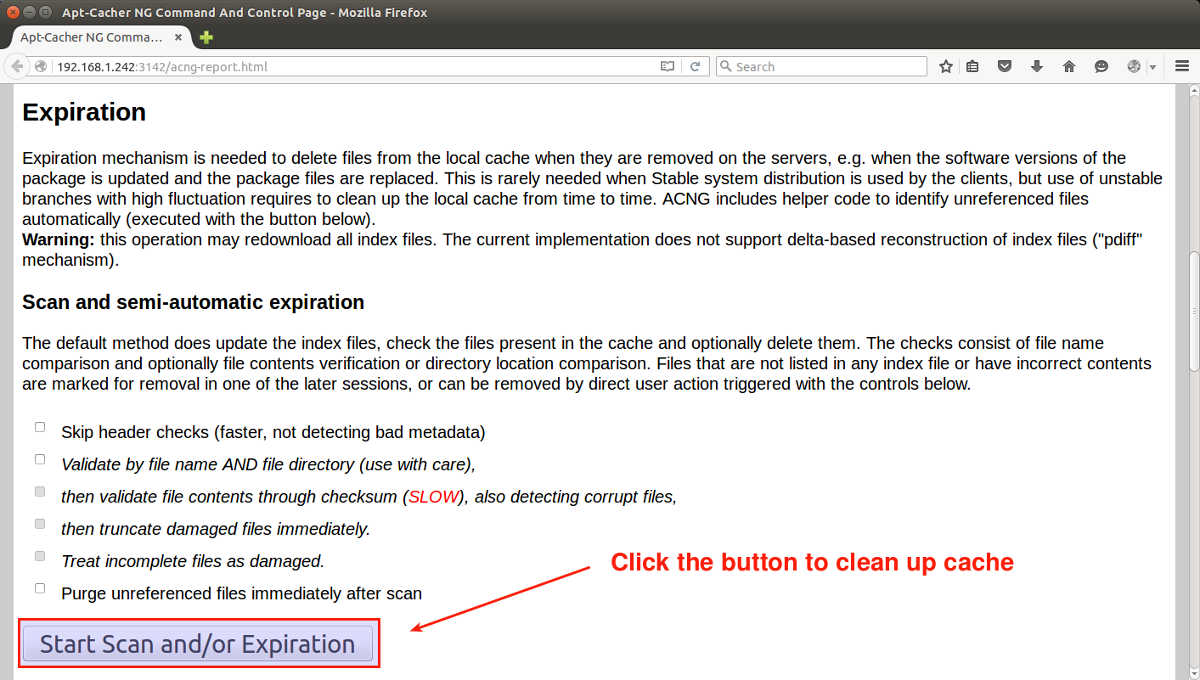Focus the address bar URL field
Image resolution: width=1200 pixels, height=680 pixels.
pyautogui.click(x=355, y=67)
